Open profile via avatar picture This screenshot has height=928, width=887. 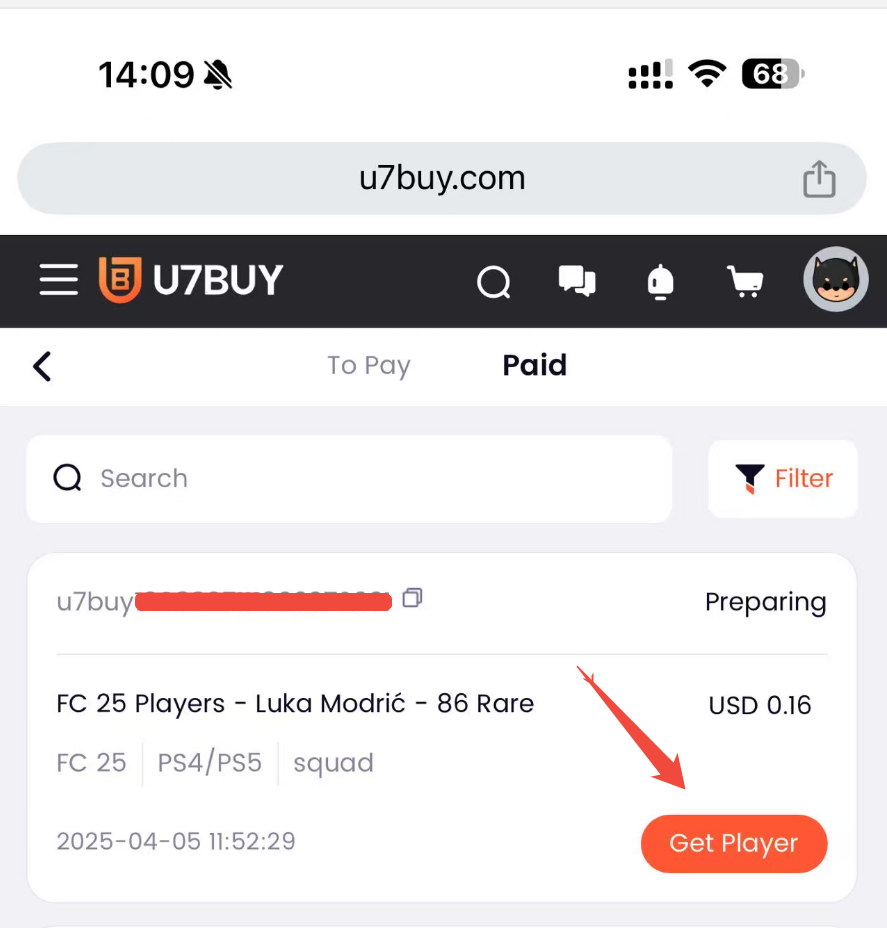(836, 279)
